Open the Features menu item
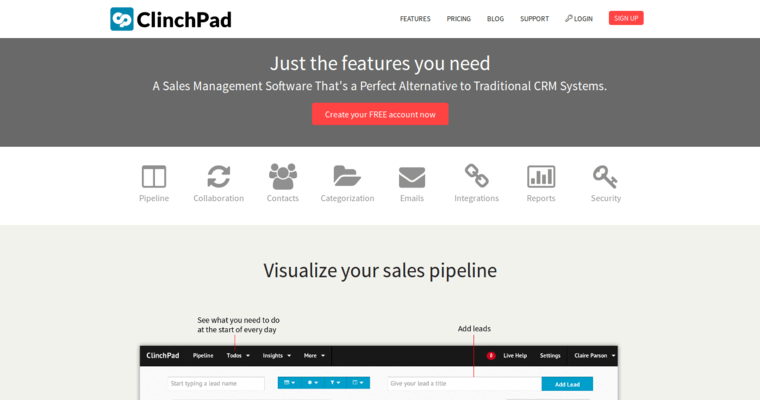This screenshot has height=400, width=760. (x=415, y=19)
